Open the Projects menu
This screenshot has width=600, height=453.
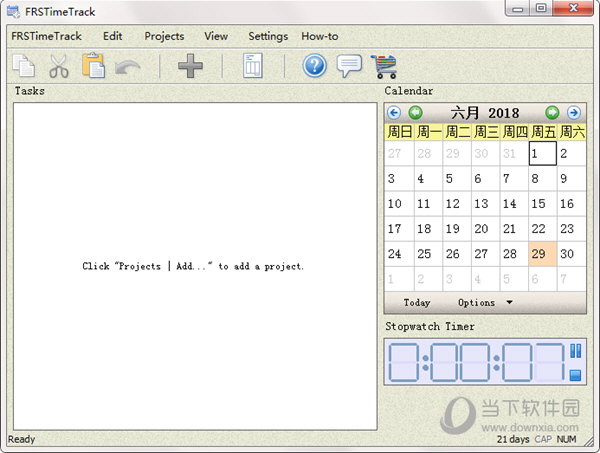[x=164, y=36]
